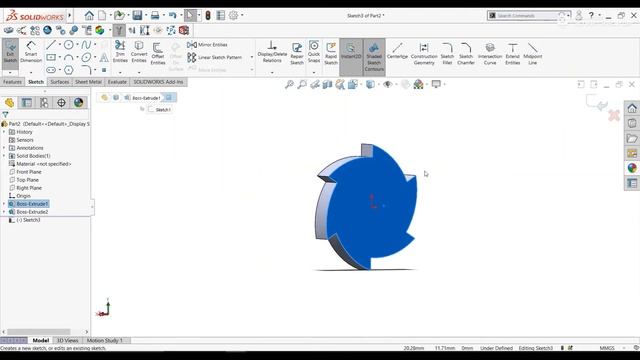640x360 pixels.
Task: Click Extend Entities tool
Action: (512, 53)
